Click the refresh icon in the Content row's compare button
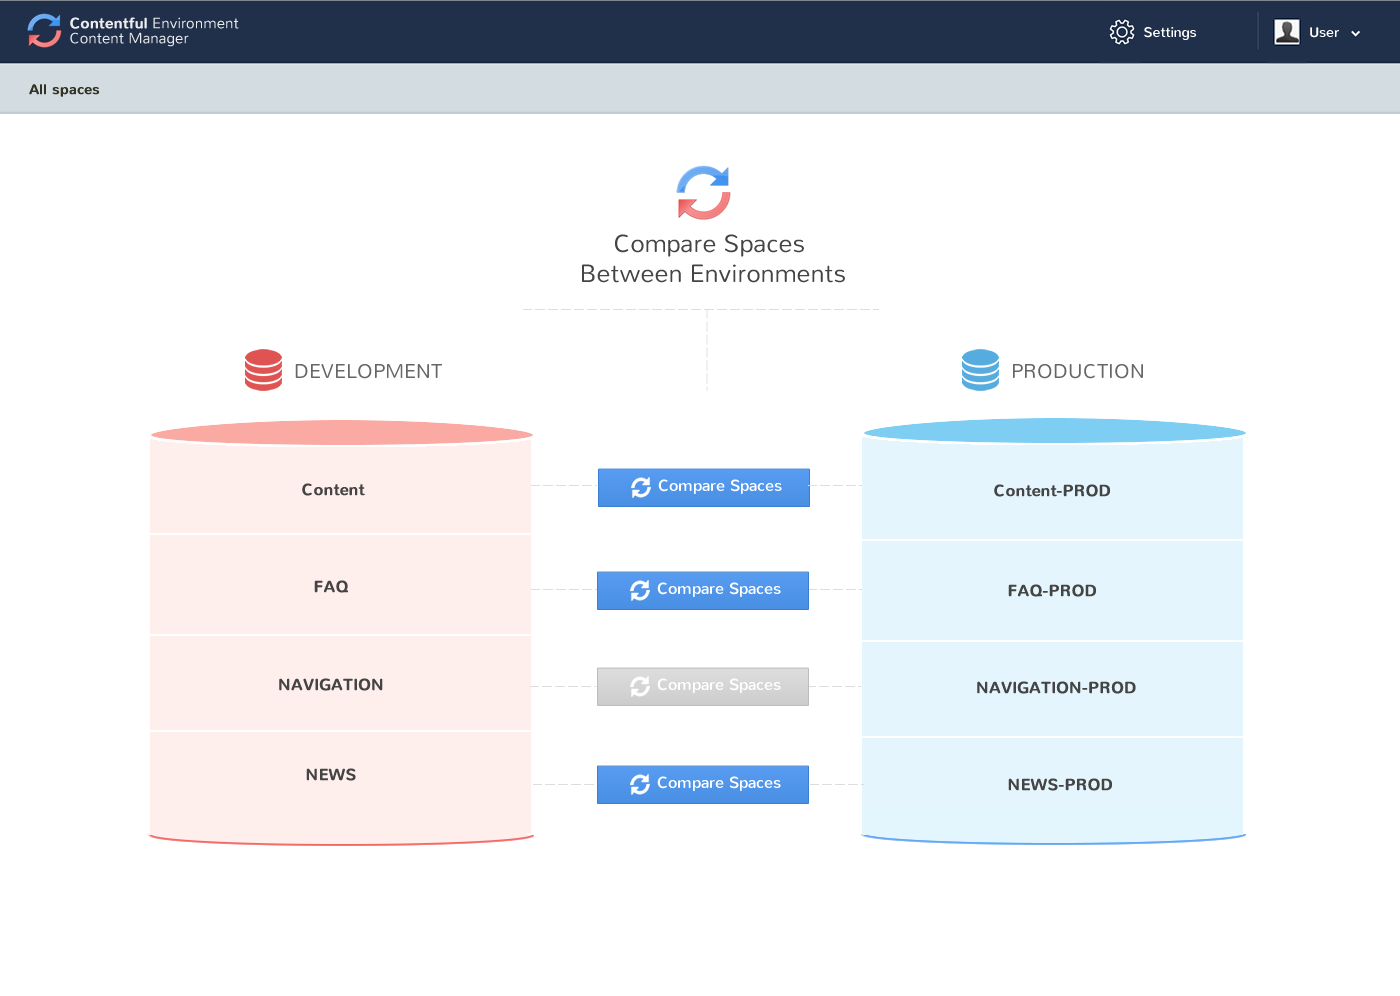 tap(641, 487)
